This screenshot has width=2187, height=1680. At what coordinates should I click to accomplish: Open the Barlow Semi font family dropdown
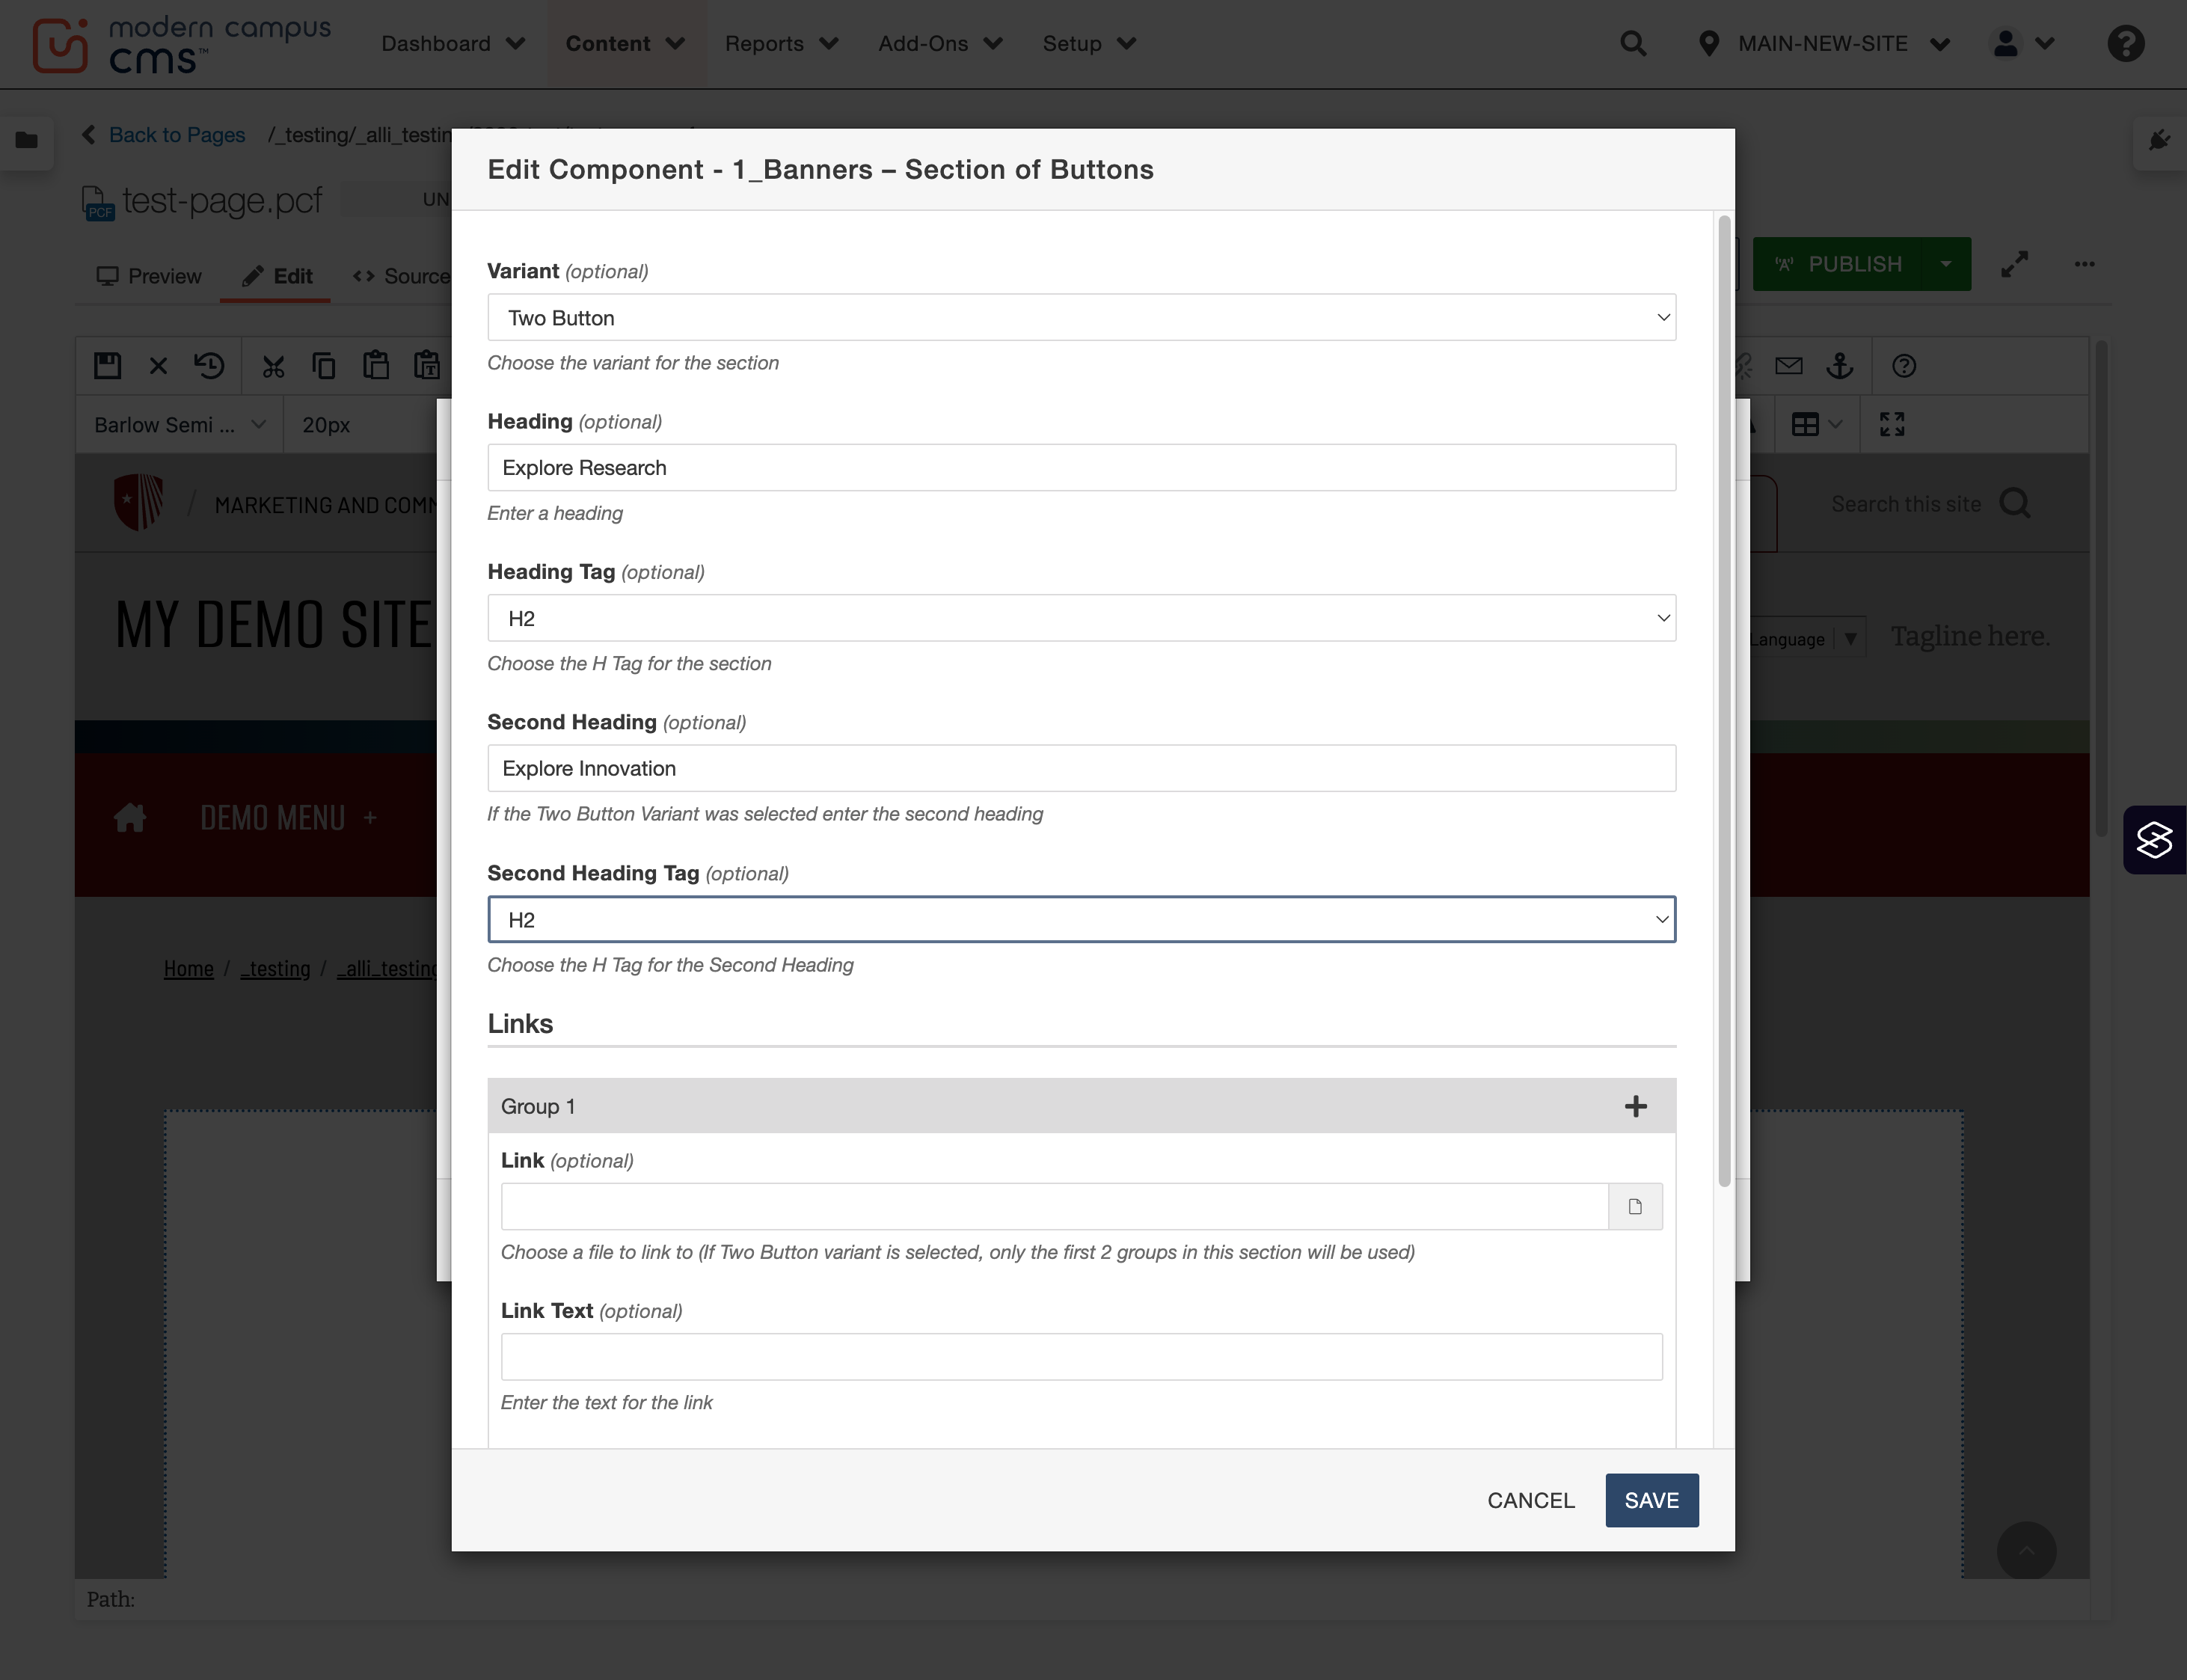coord(180,425)
